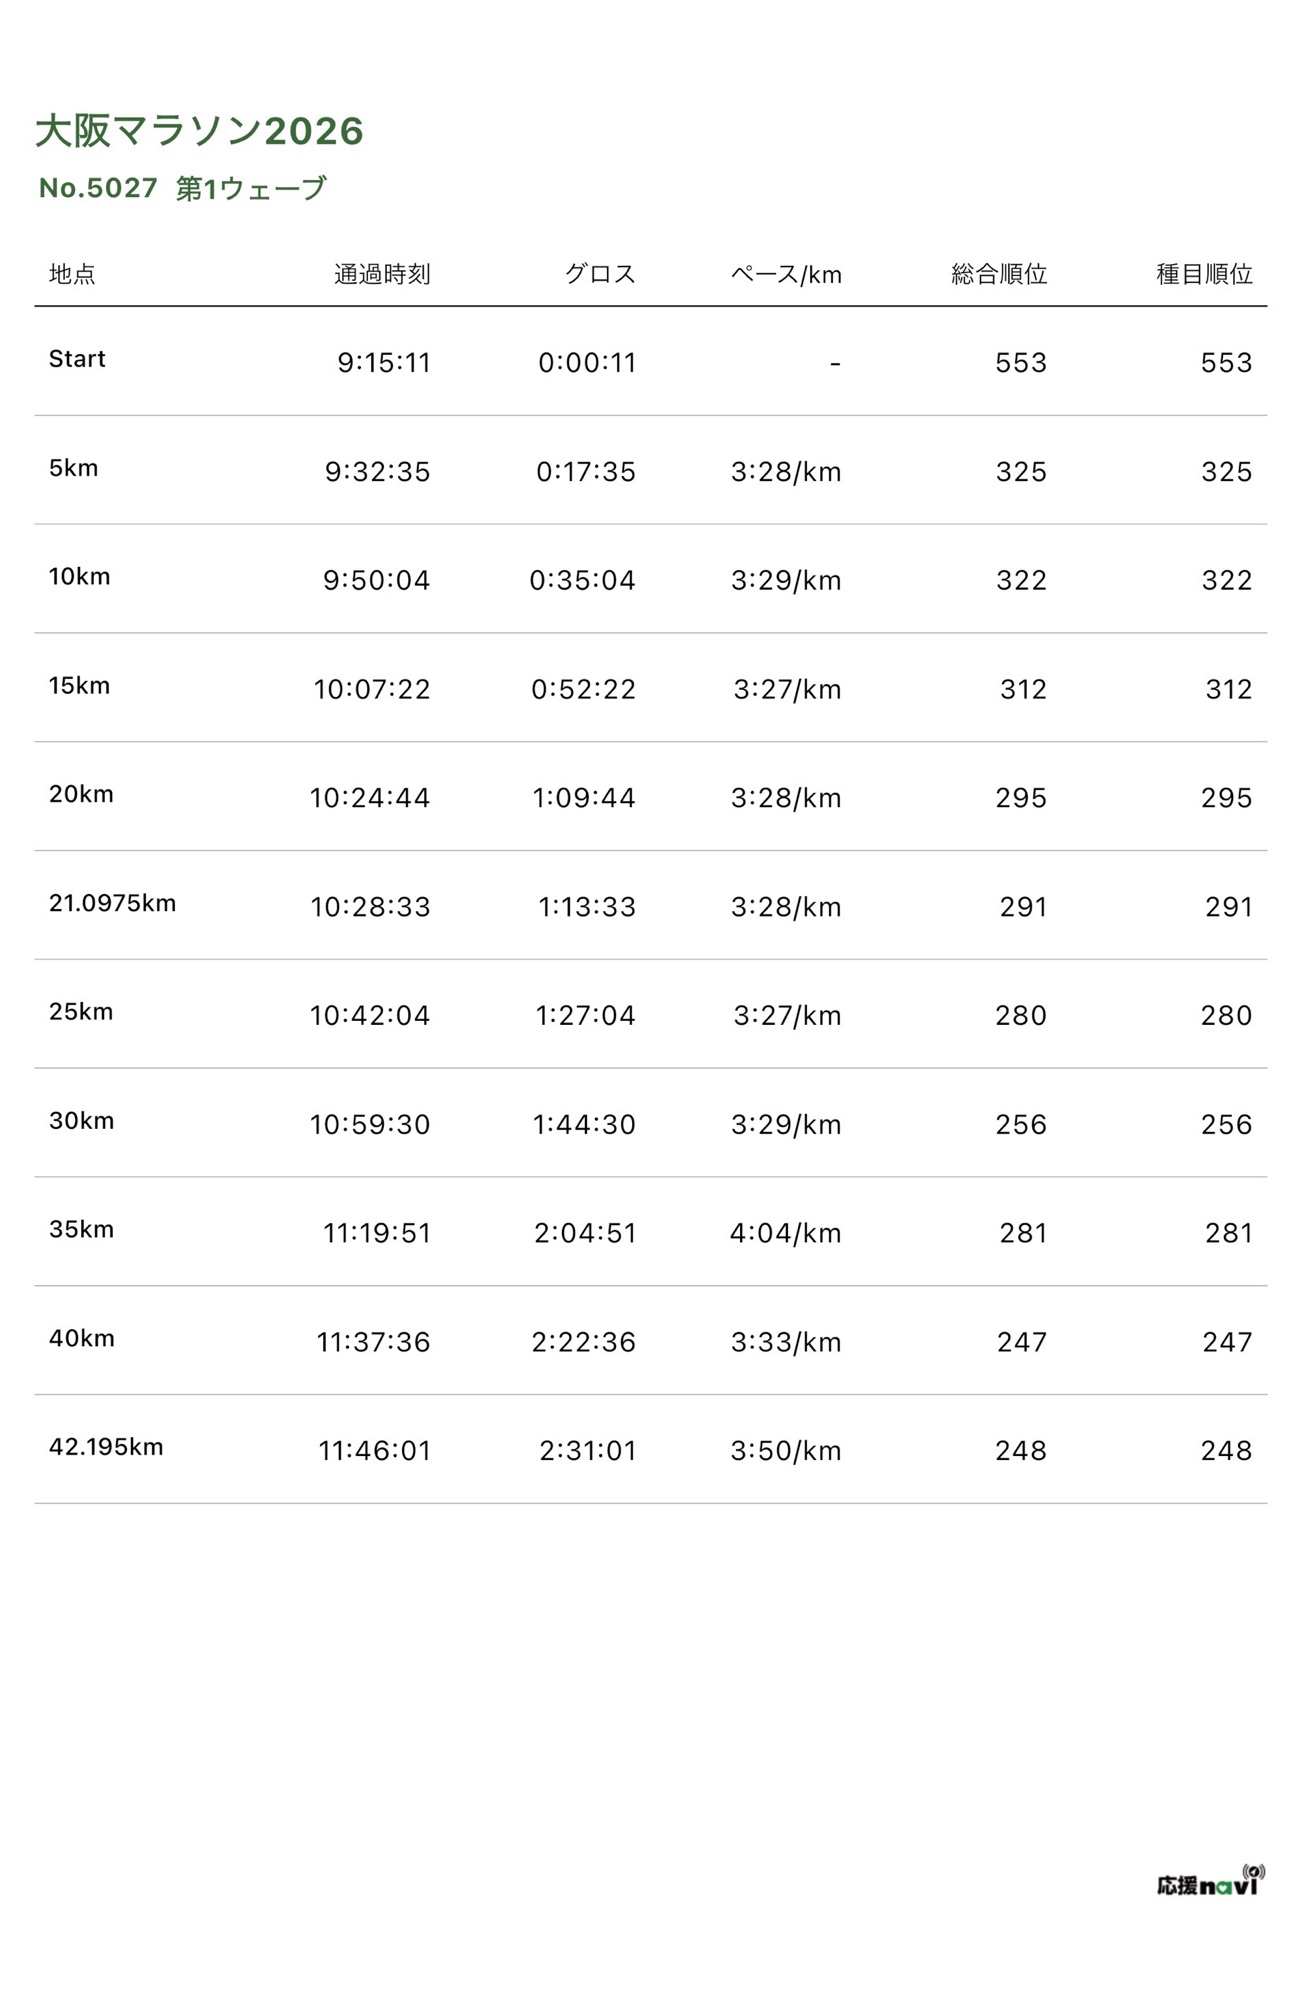Click the 応援navi logo

pos(1210,1882)
